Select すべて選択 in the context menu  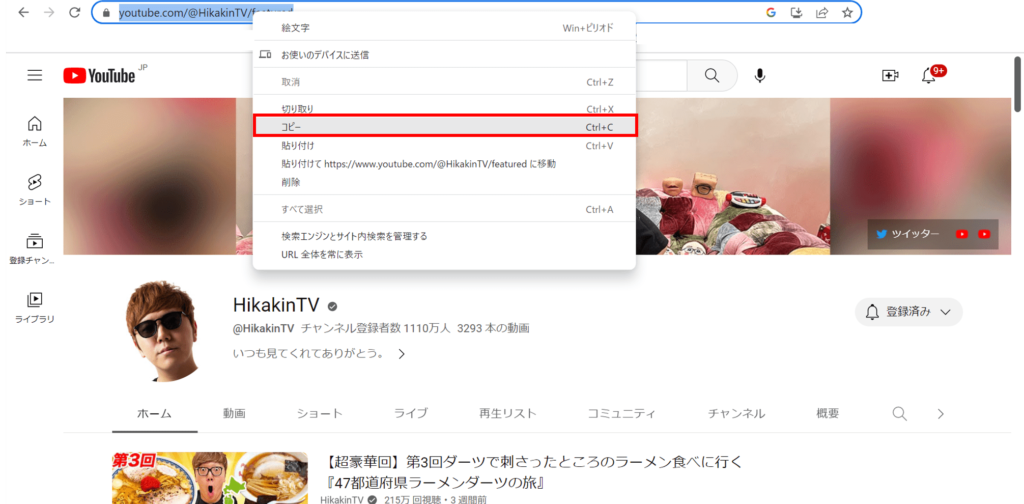click(x=444, y=210)
